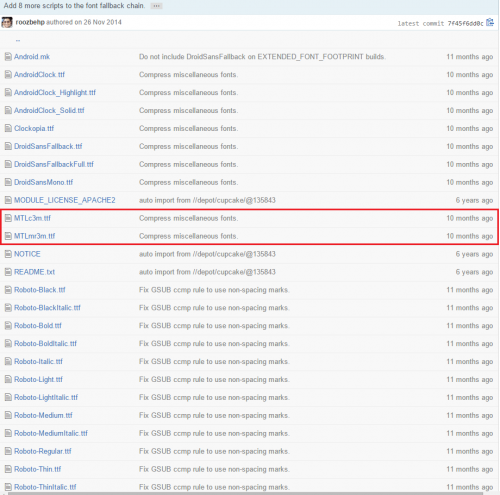Open the DroidSansFallbackFull.ttf file
The width and height of the screenshot is (500, 495).
(54, 164)
